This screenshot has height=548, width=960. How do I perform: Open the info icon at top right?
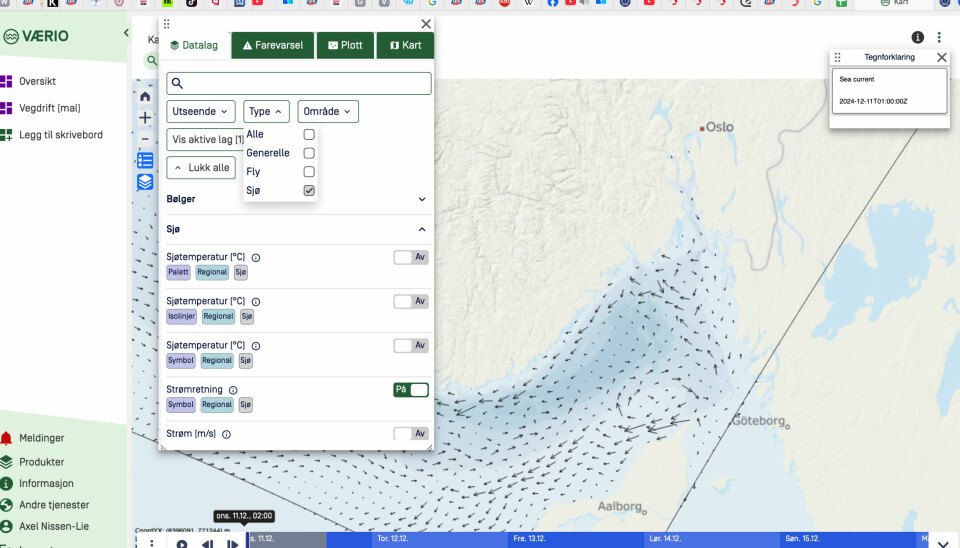(x=917, y=37)
